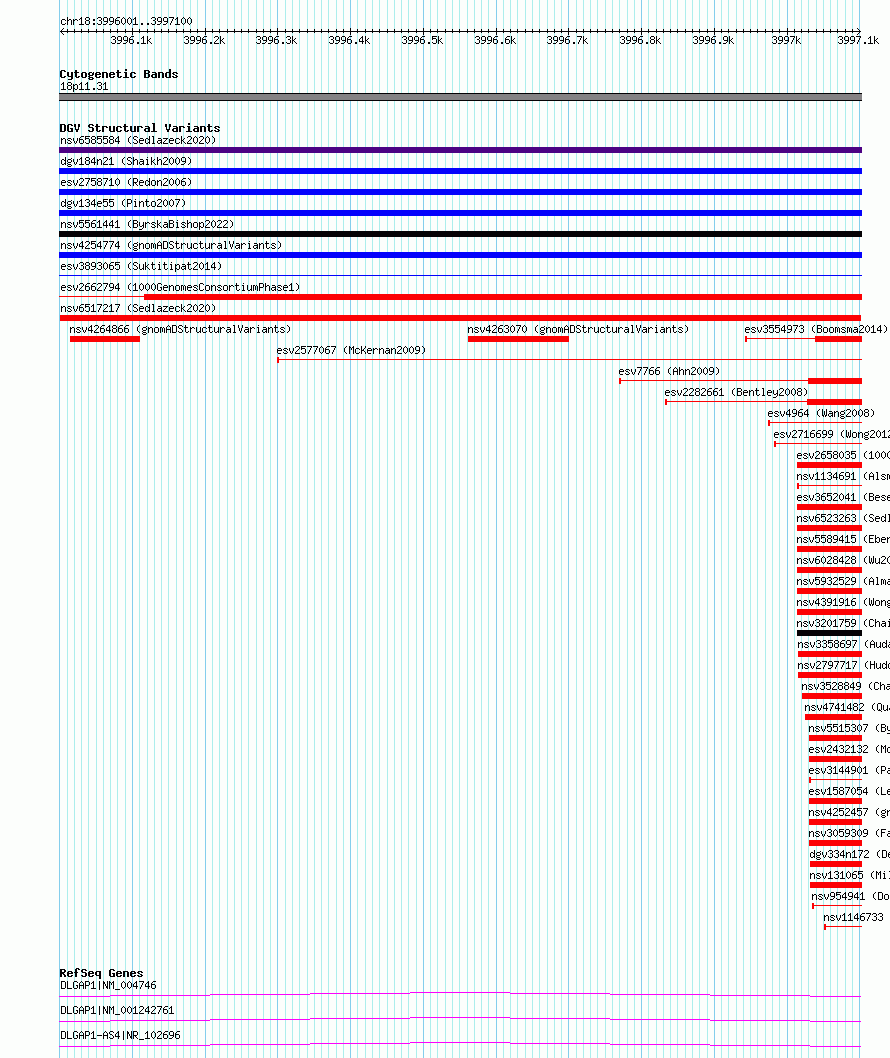Select variant nsv6585584 (Sedlazeck2020) label
The width and height of the screenshot is (890, 1058).
138,140
